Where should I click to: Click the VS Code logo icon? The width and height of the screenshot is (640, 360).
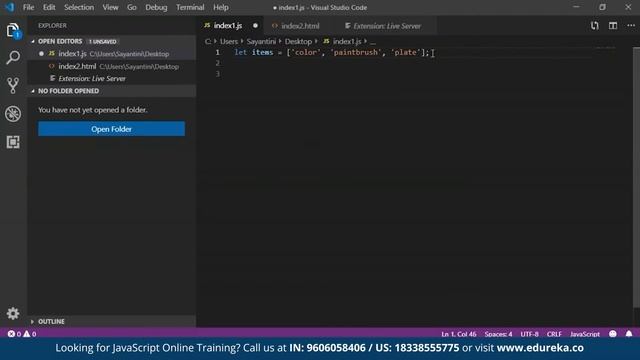coord(10,7)
